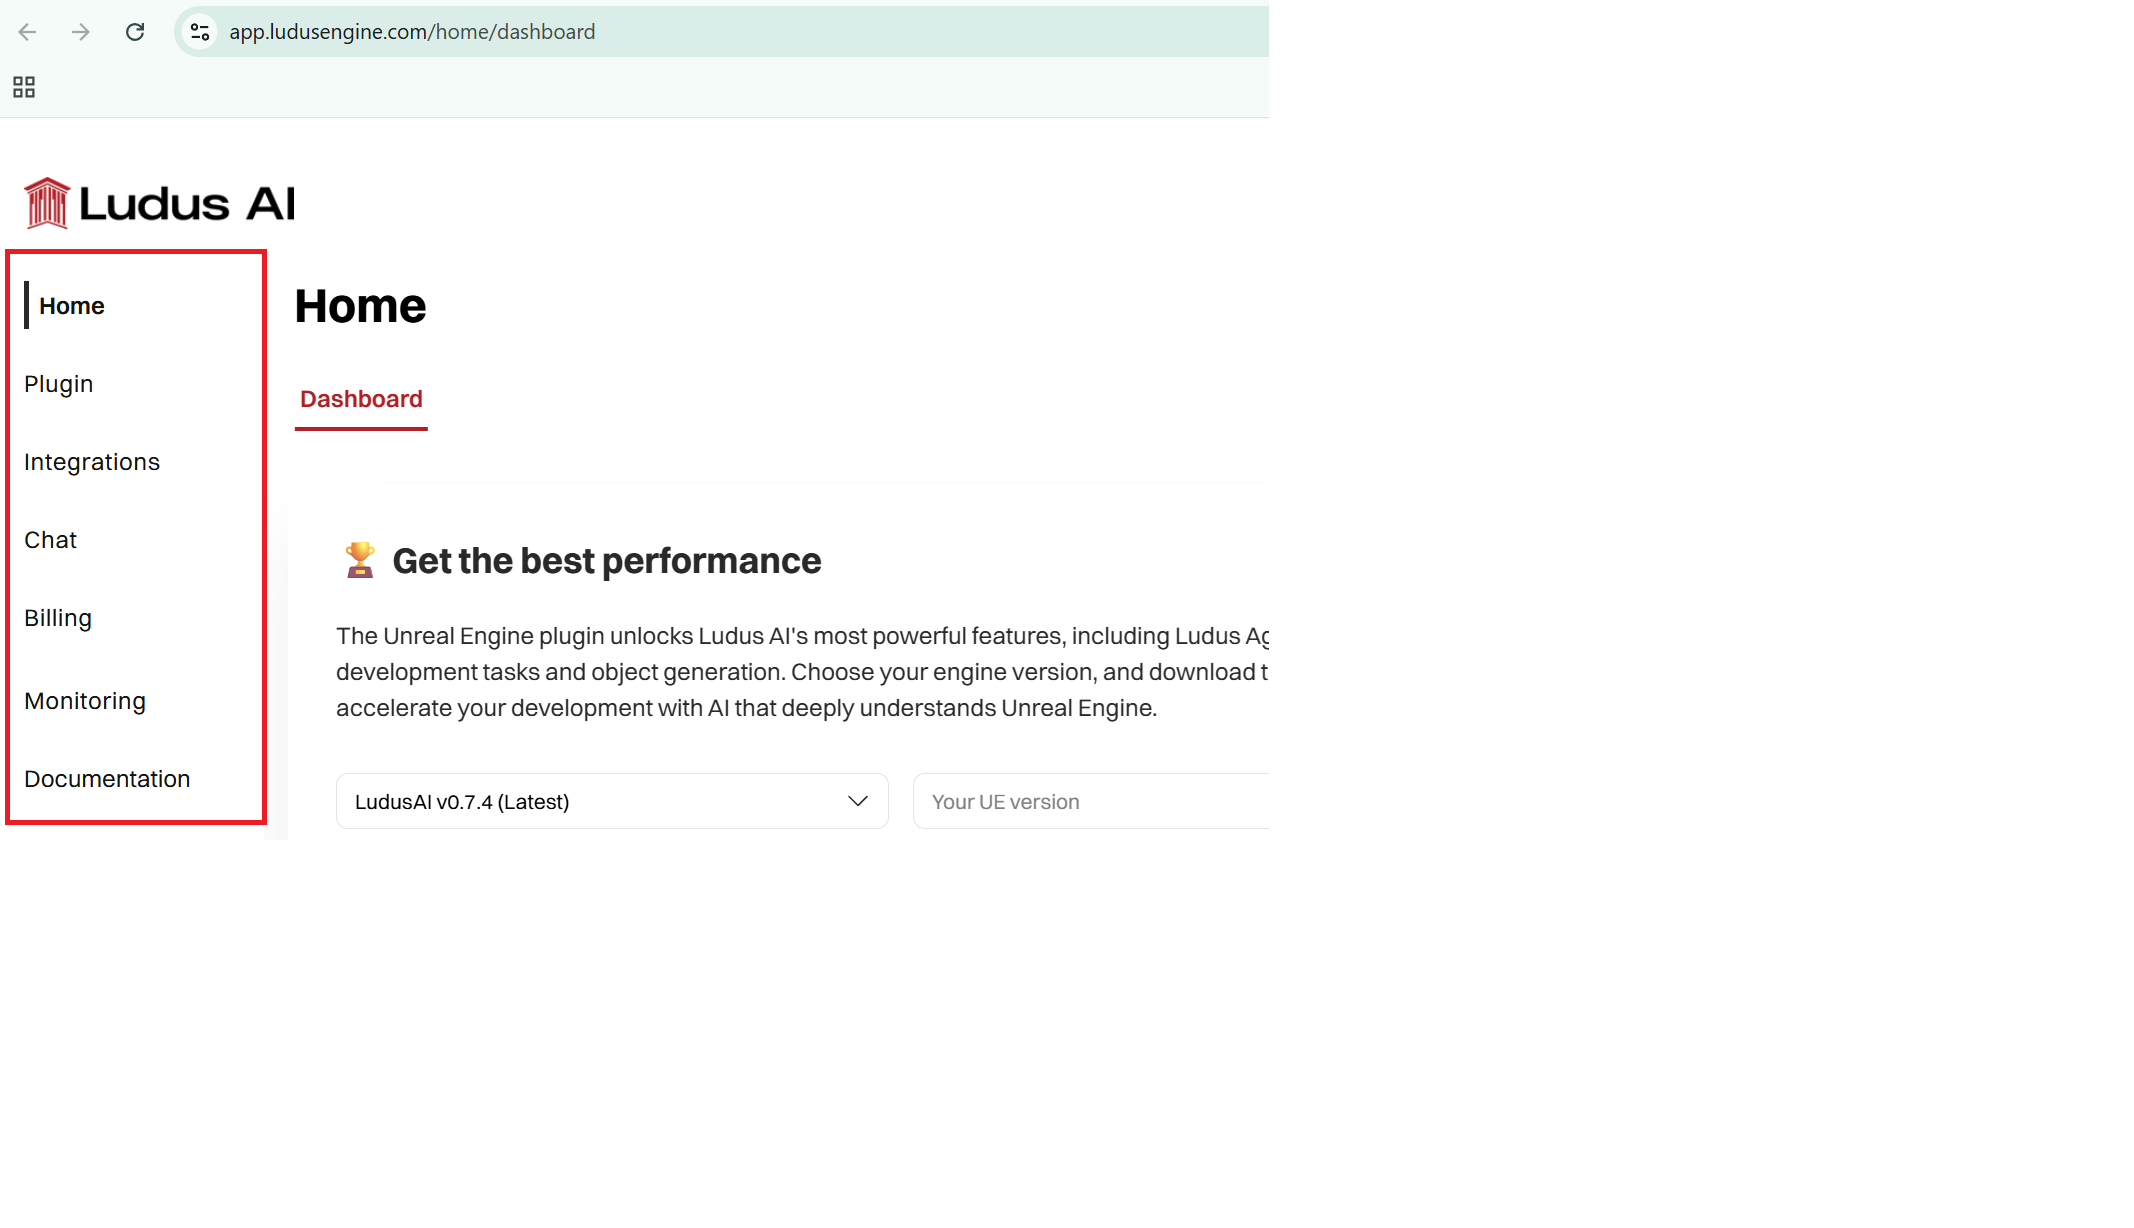Open the LudusAI v0.7.4 version dropdown
This screenshot has width=2134, height=1228.
coord(611,801)
